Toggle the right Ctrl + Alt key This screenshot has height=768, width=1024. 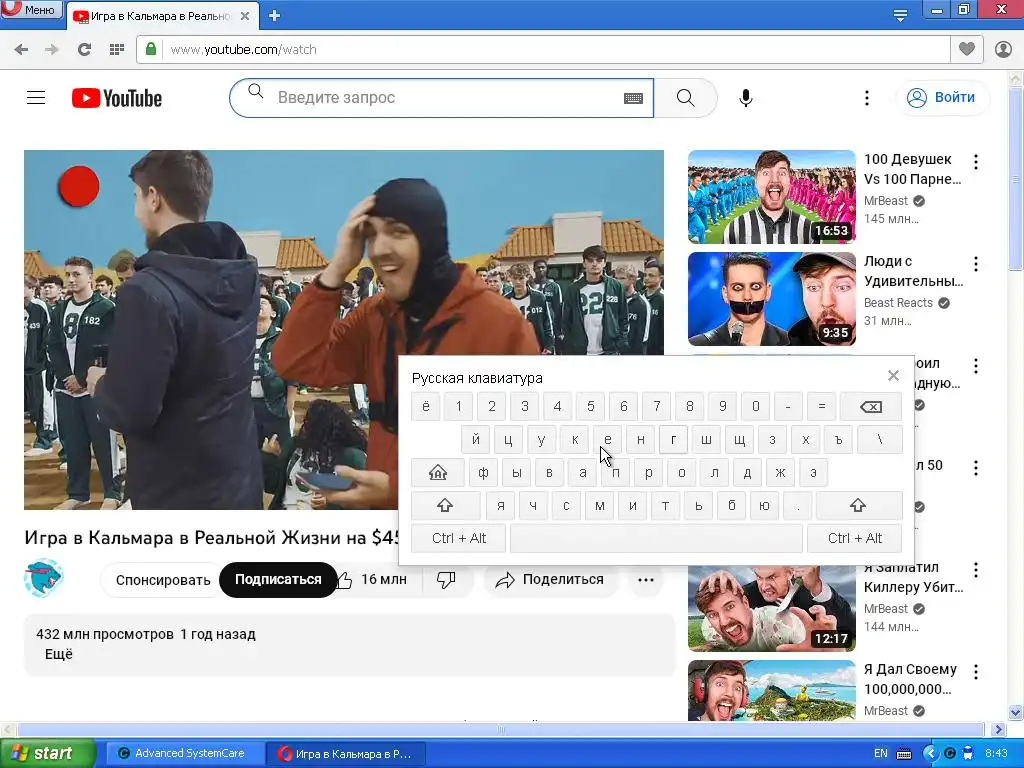854,538
